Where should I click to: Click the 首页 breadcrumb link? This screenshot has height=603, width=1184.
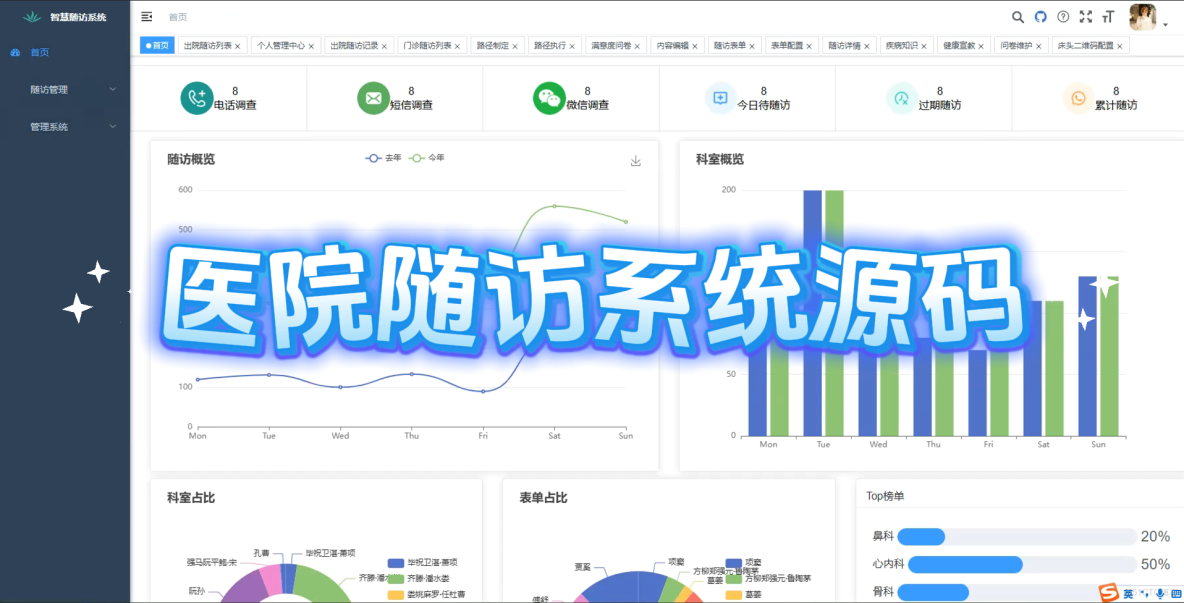pos(178,17)
